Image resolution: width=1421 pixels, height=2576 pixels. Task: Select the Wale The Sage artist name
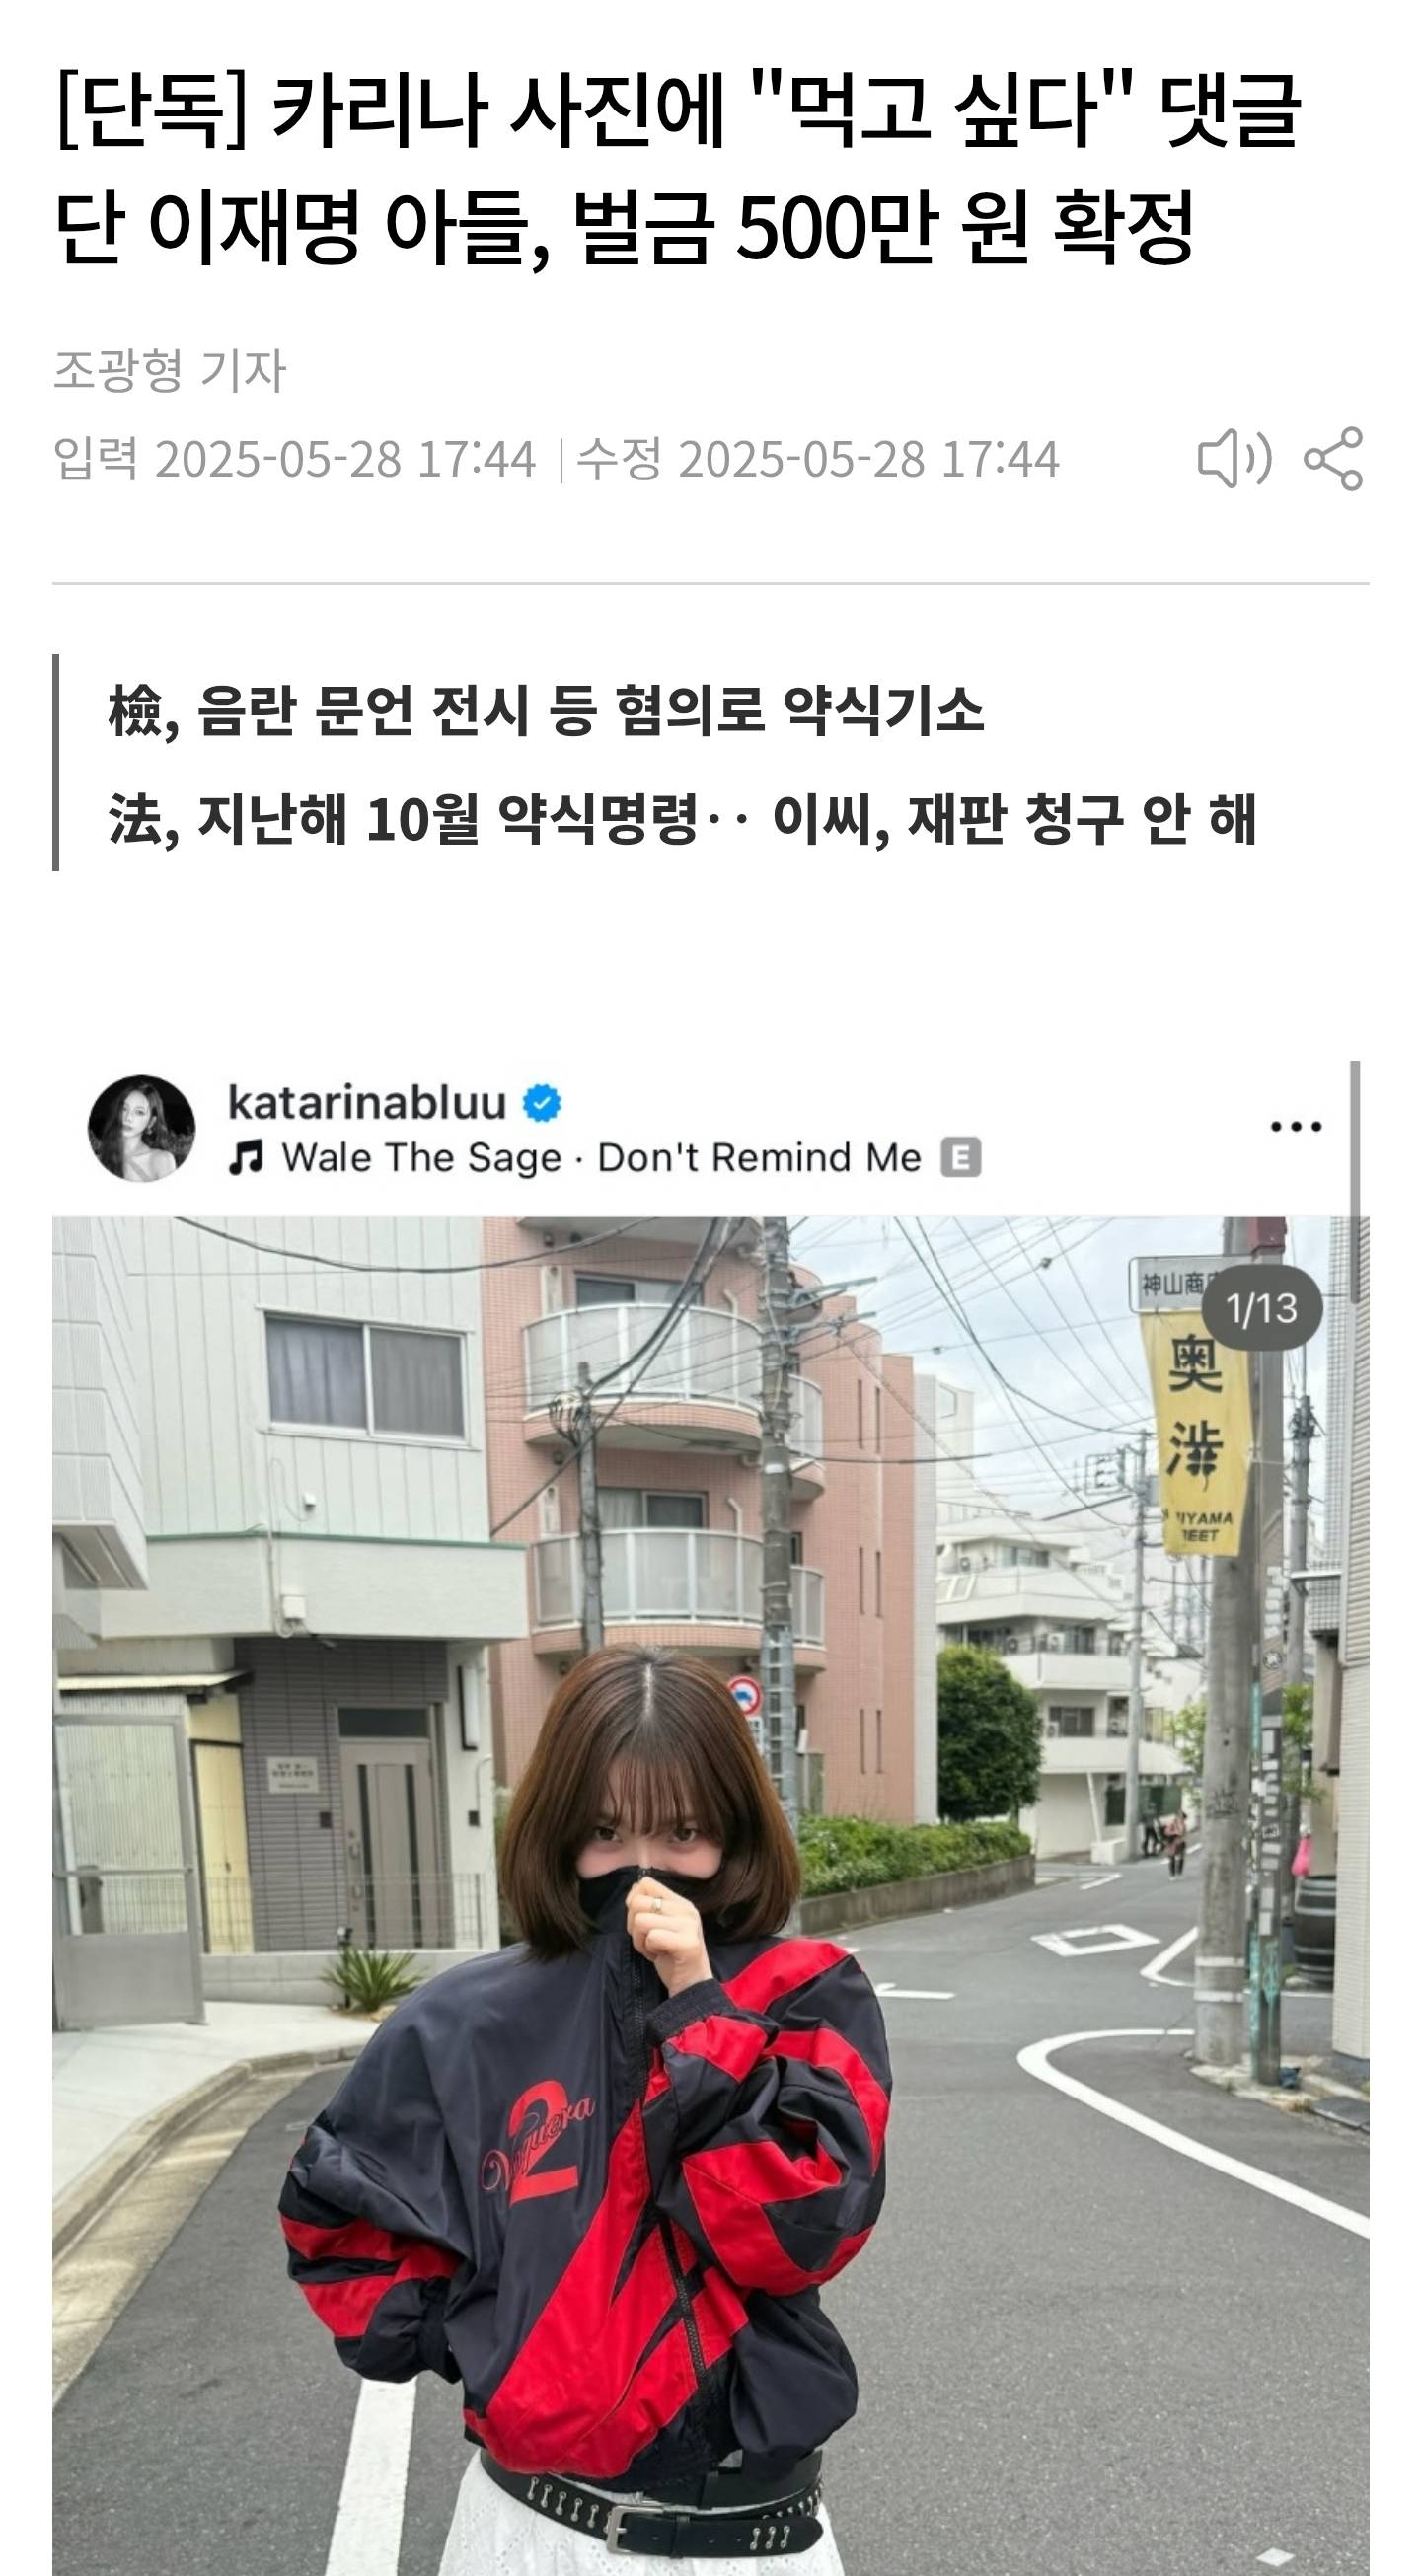point(421,1158)
